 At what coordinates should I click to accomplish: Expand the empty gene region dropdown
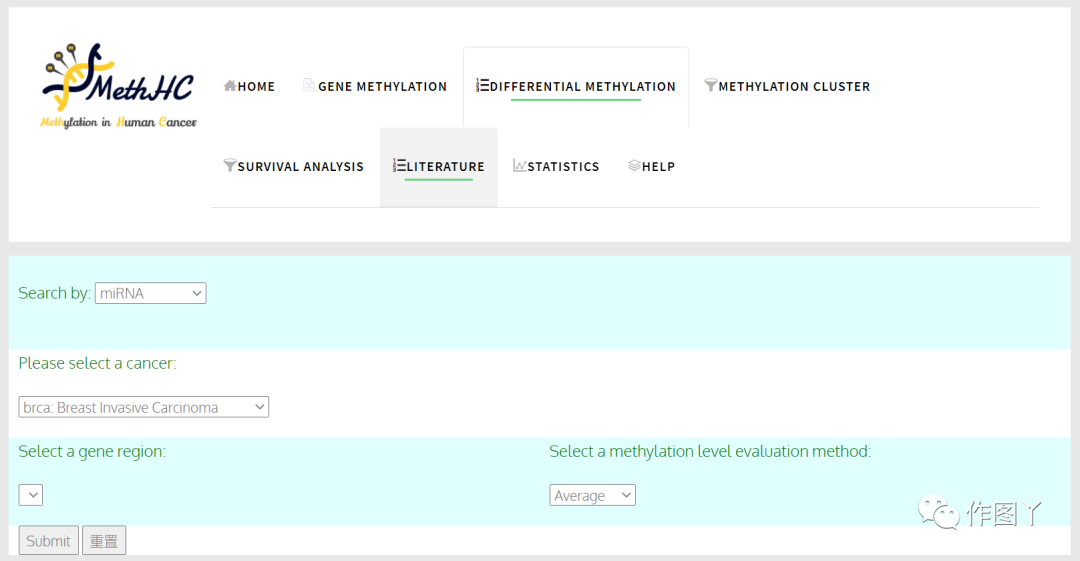(x=31, y=495)
